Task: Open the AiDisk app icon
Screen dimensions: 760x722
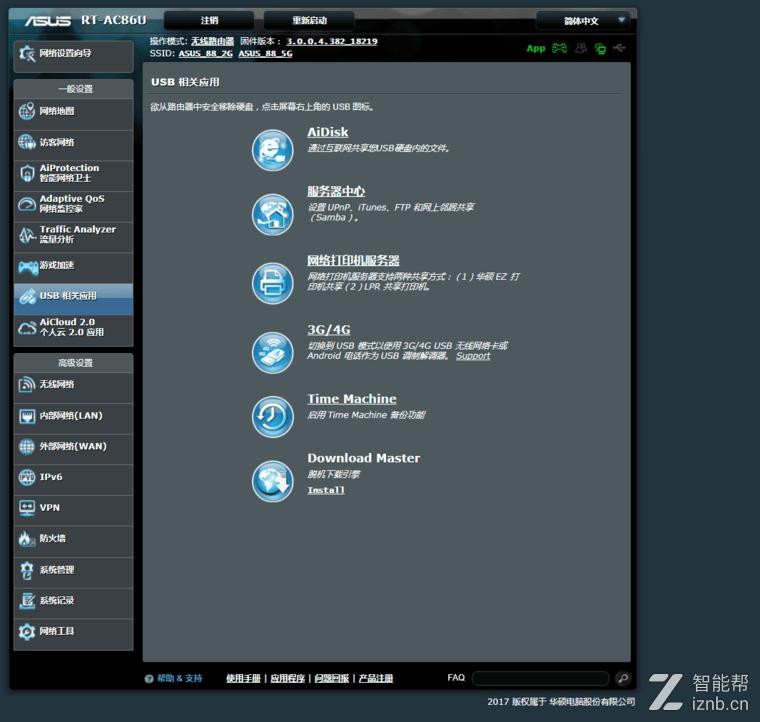Action: pyautogui.click(x=272, y=150)
